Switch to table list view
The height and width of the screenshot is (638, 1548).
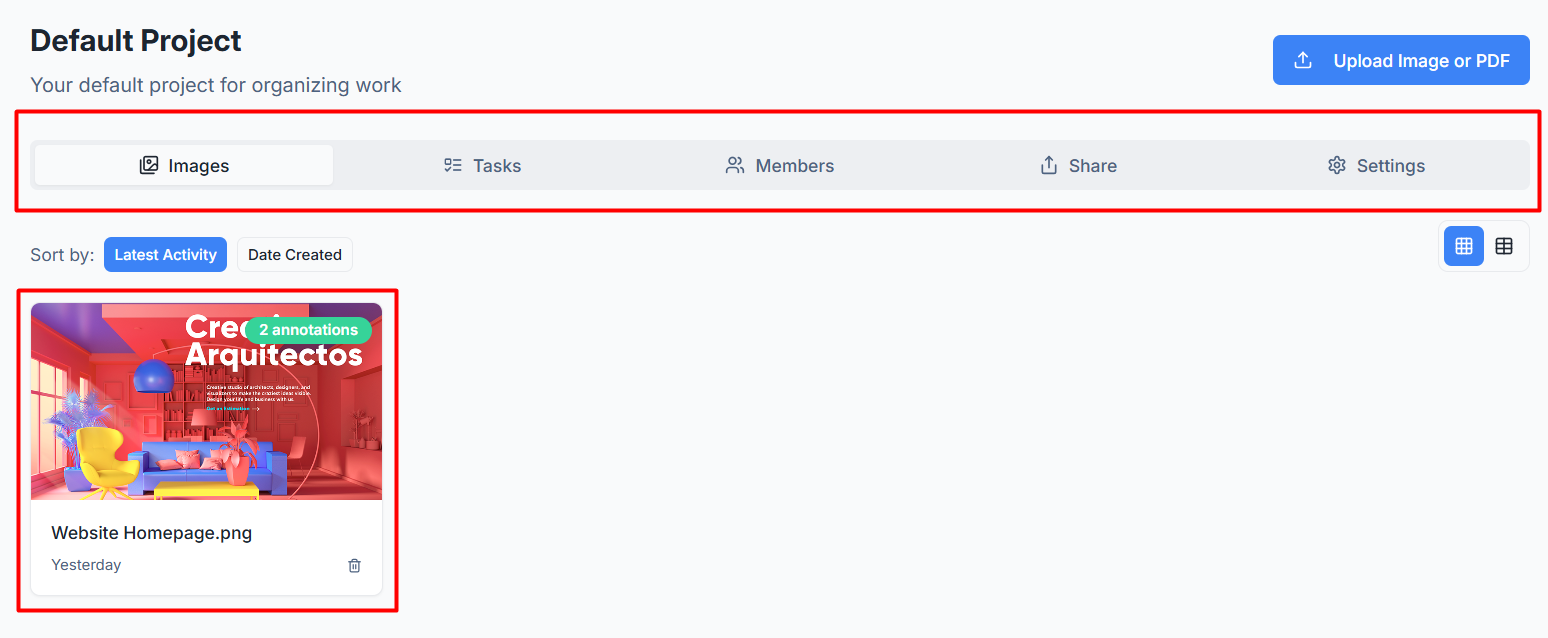point(1504,246)
